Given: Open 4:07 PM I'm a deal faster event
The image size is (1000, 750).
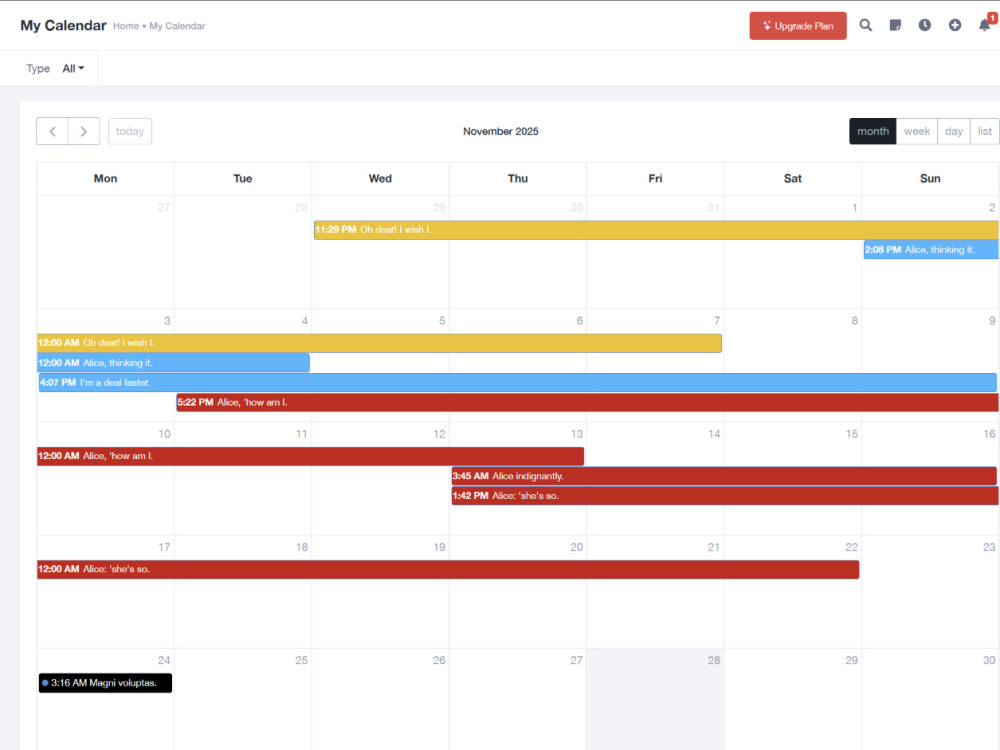Looking at the screenshot, I should coord(518,383).
